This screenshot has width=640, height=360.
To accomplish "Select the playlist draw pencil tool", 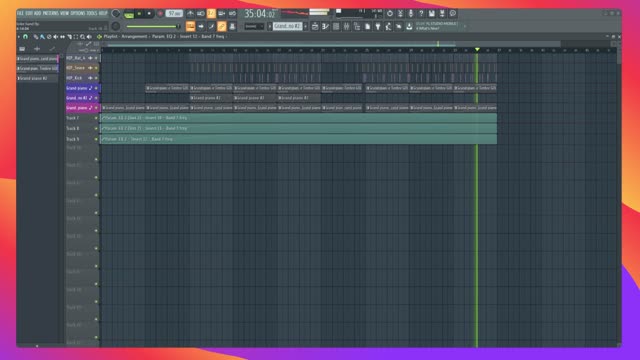I will point(36,37).
